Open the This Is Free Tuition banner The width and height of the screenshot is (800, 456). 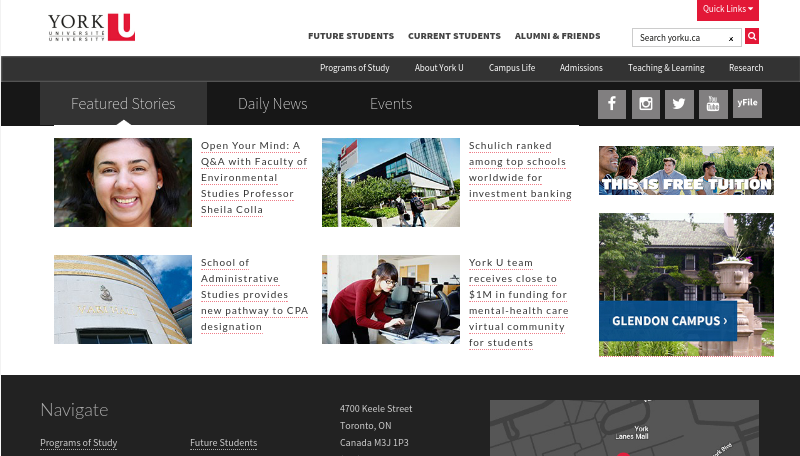pyautogui.click(x=686, y=170)
